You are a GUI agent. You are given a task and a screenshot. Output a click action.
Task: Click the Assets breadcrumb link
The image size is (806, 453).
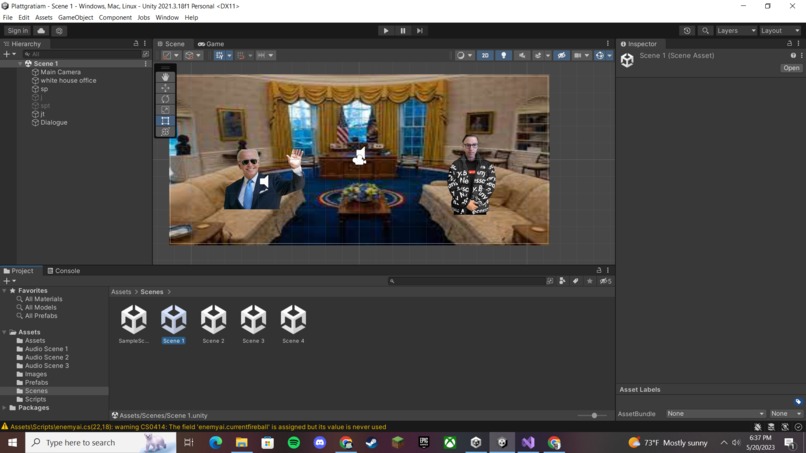point(121,292)
